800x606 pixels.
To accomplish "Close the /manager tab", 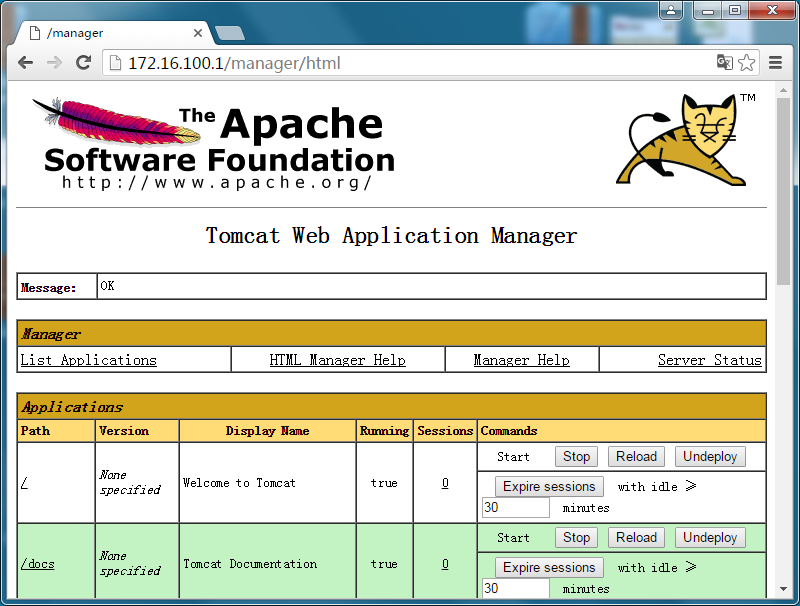I will pos(198,33).
